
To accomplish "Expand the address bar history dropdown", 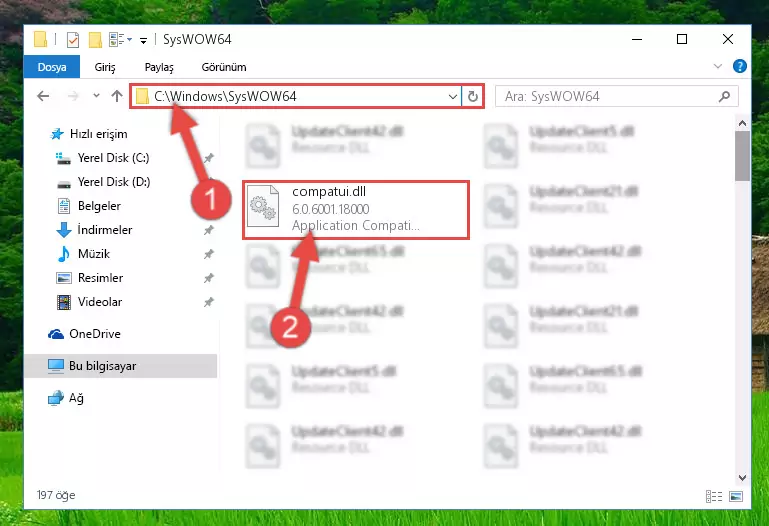I will tap(453, 97).
